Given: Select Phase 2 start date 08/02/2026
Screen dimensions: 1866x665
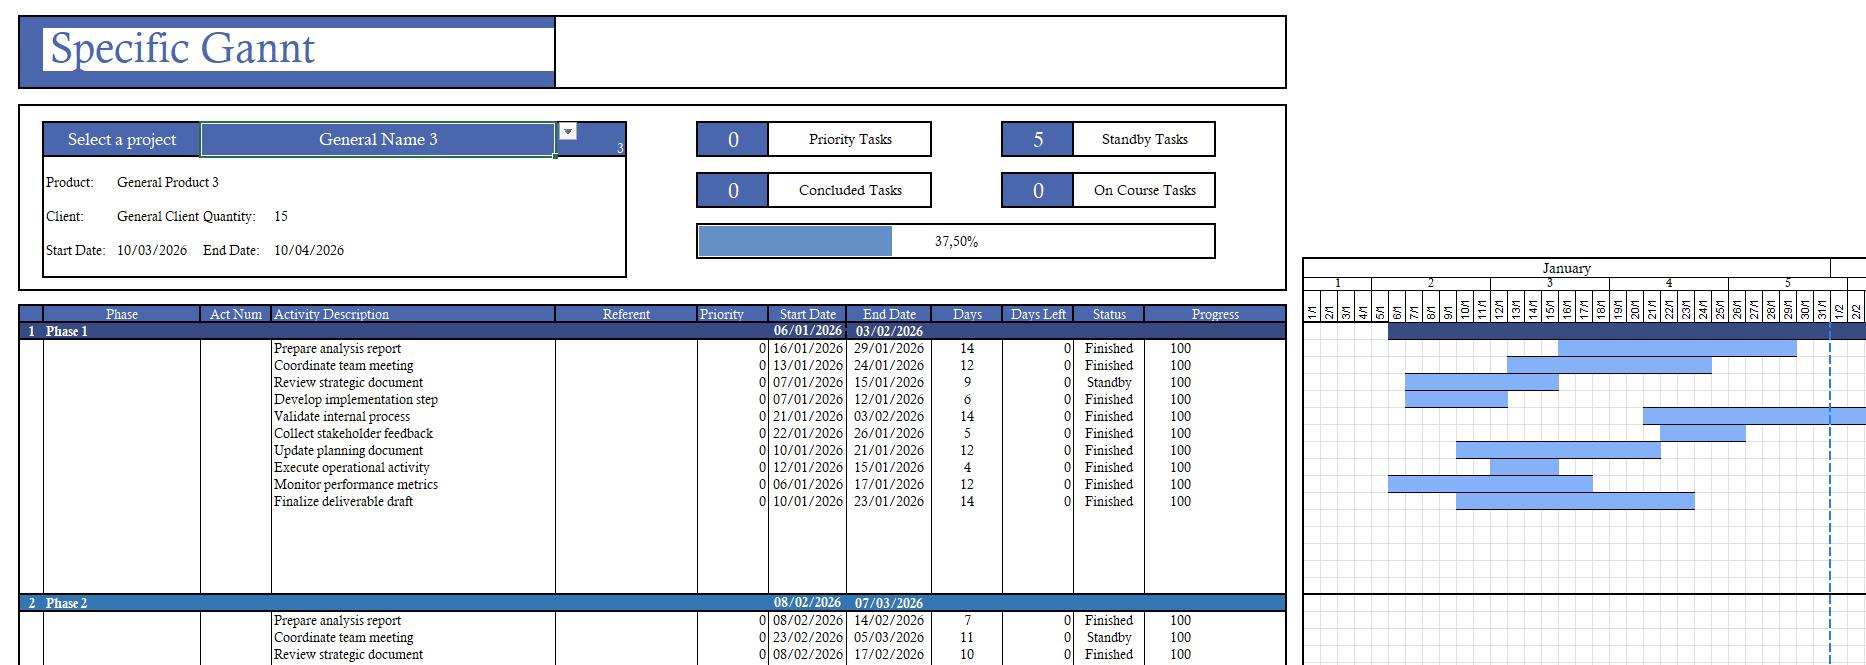Looking at the screenshot, I should [808, 603].
